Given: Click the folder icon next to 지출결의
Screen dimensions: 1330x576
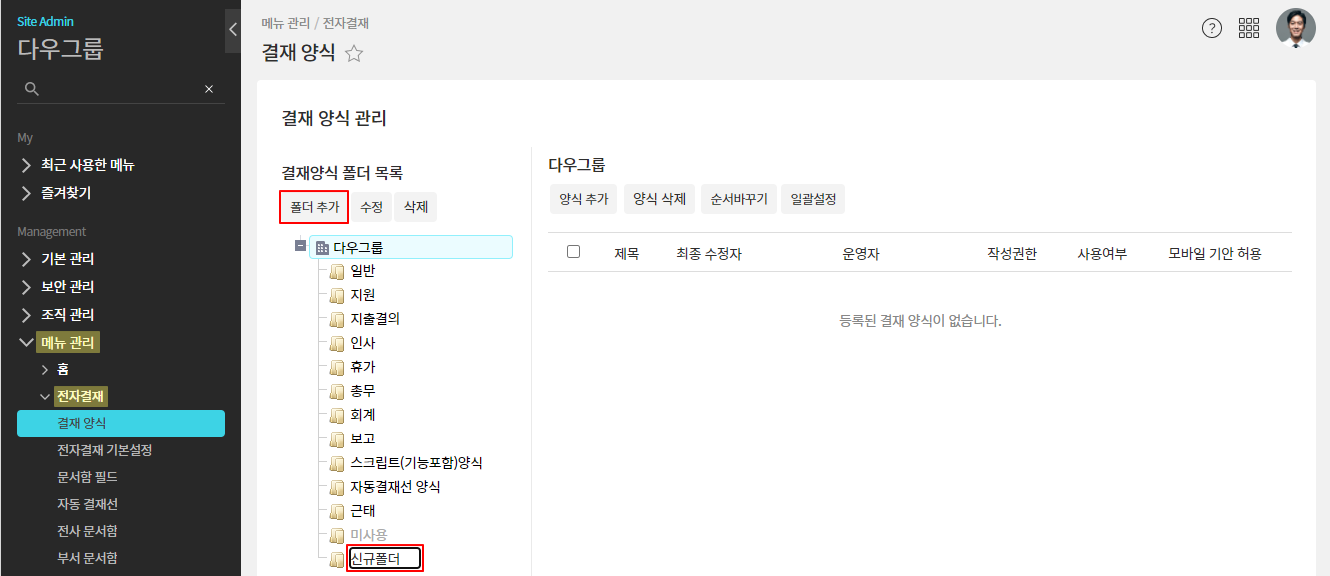Looking at the screenshot, I should click(337, 319).
